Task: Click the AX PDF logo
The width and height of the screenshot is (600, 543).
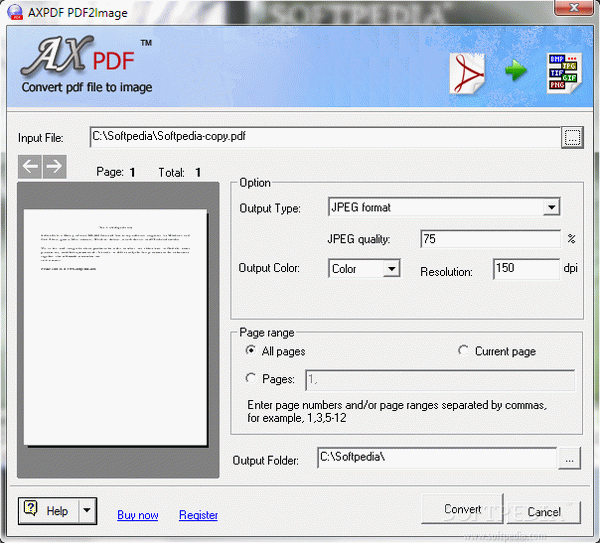Action: (x=78, y=55)
